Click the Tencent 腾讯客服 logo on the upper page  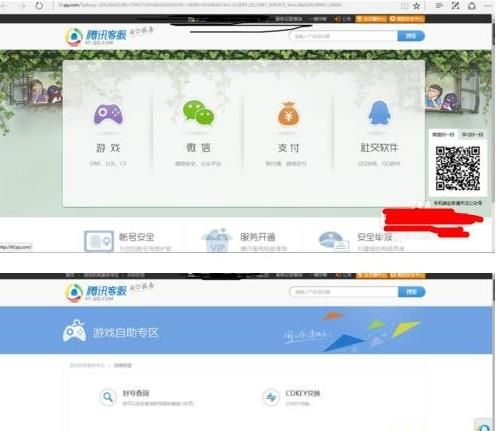tap(96, 36)
